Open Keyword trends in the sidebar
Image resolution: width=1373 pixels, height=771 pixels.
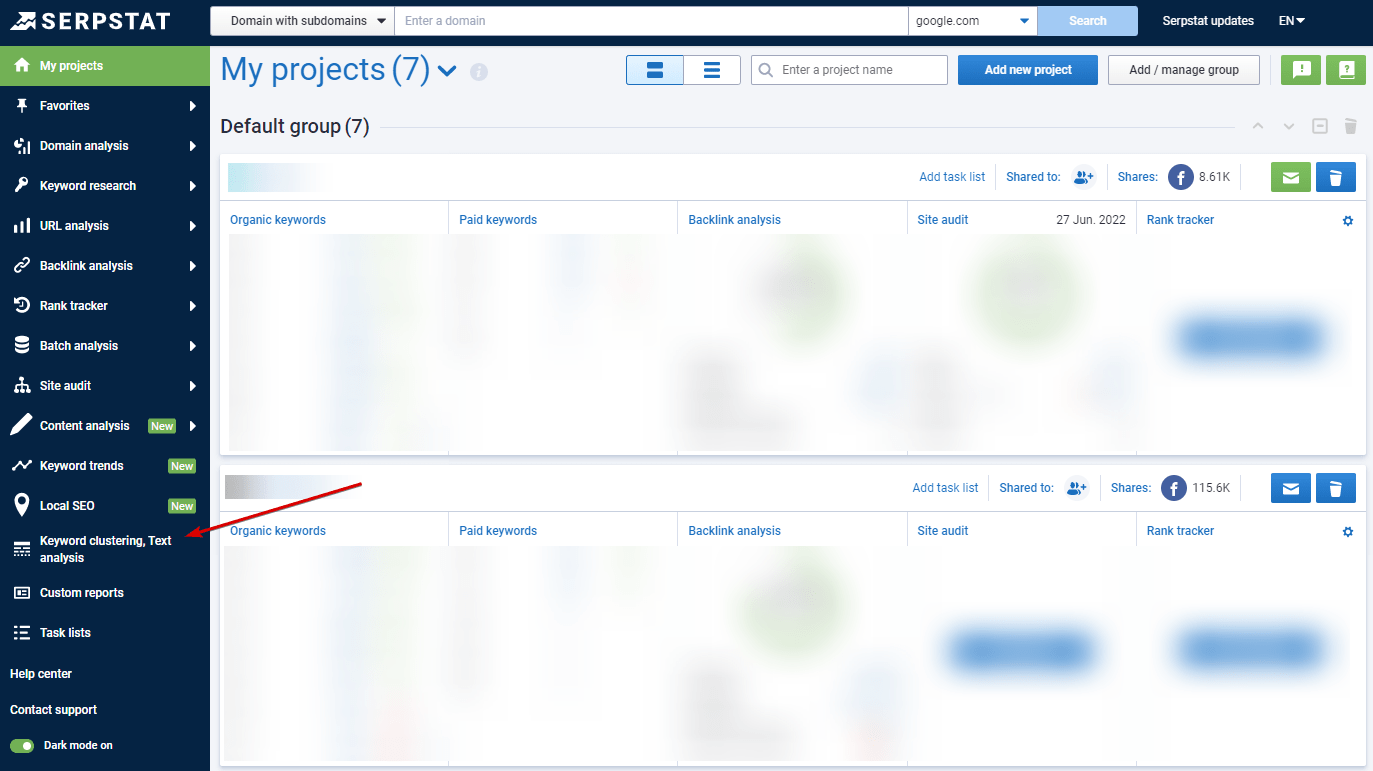pyautogui.click(x=105, y=466)
